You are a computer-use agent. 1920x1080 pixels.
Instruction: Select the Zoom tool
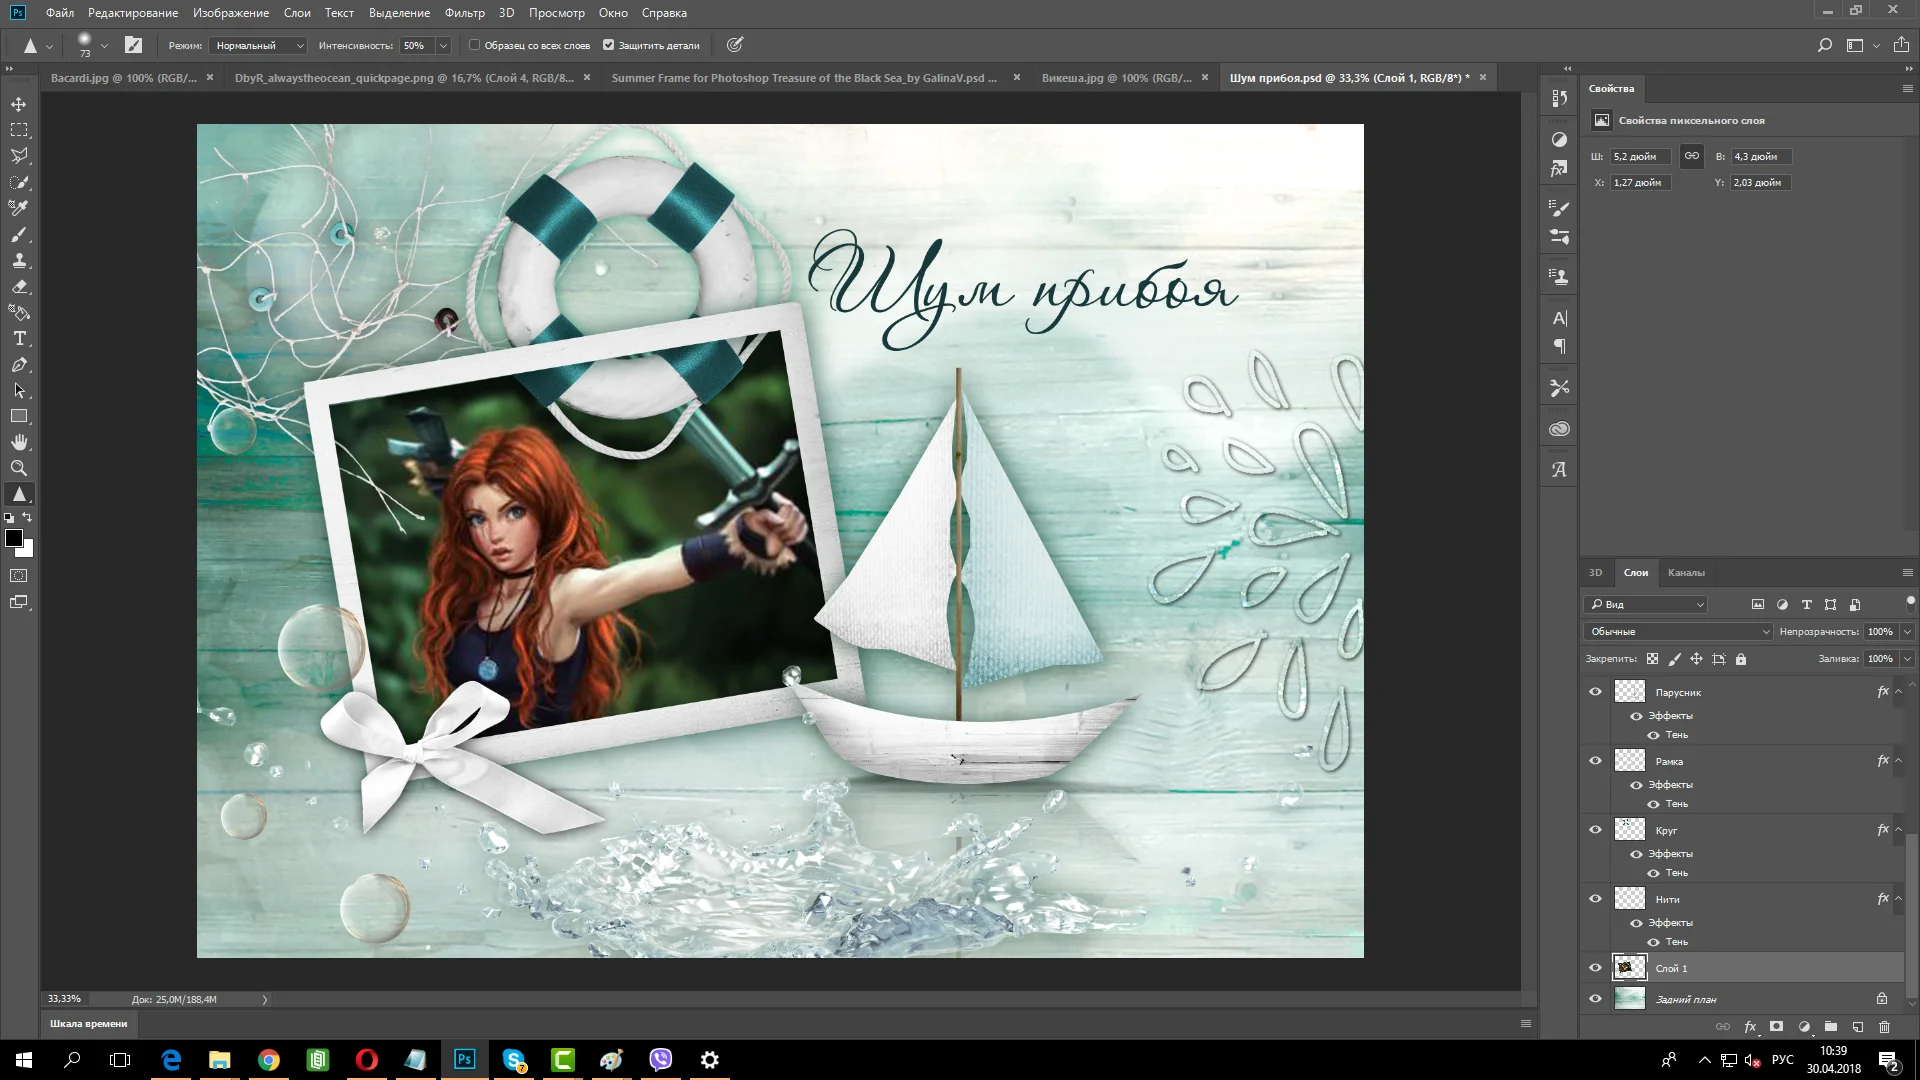coord(19,468)
